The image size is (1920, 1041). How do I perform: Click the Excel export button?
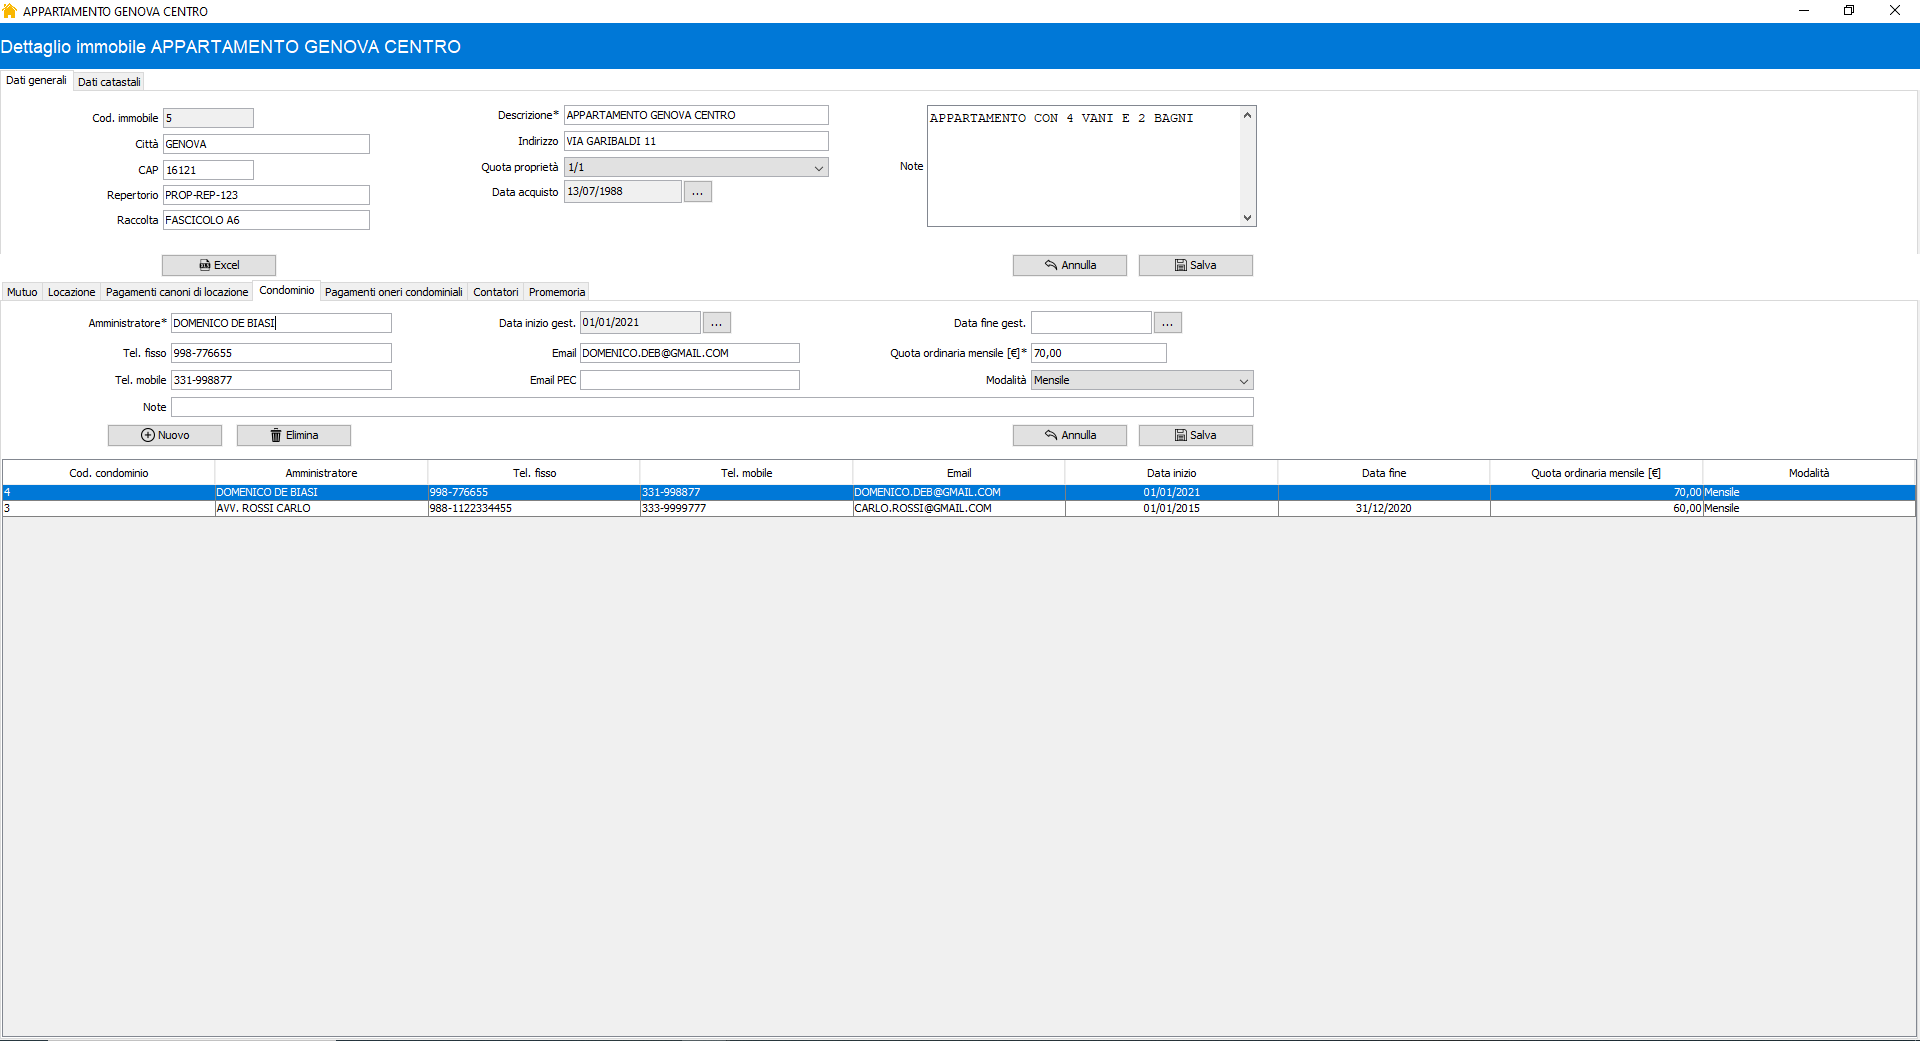pos(219,265)
